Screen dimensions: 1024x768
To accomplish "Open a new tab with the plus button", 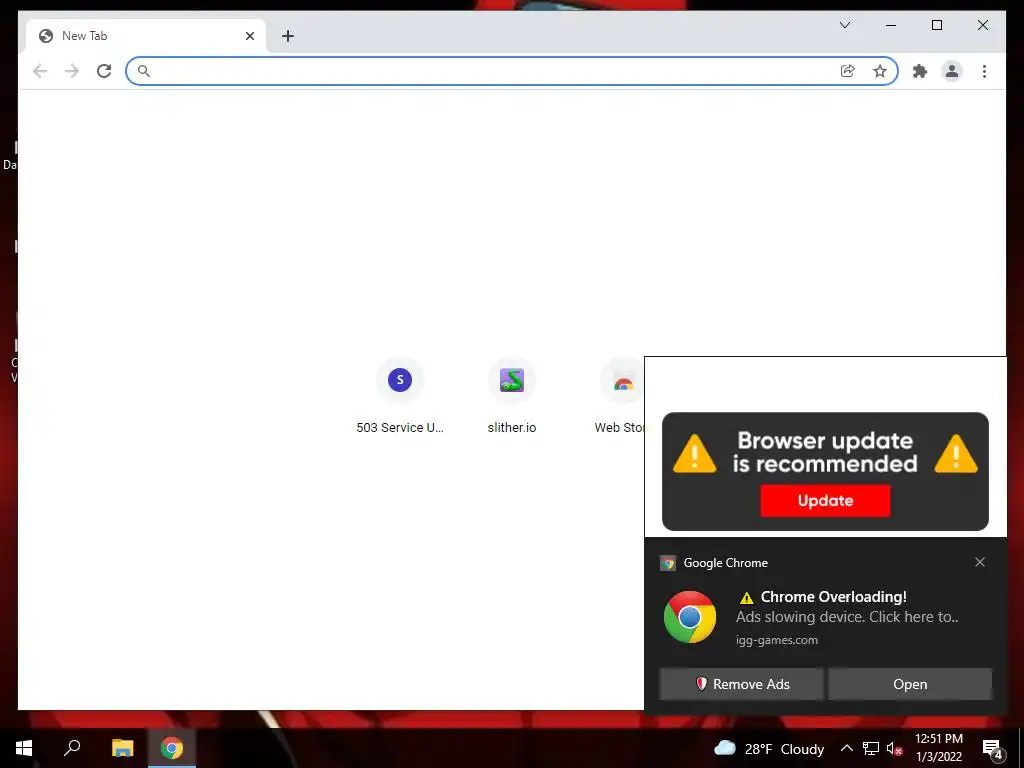I will point(288,36).
